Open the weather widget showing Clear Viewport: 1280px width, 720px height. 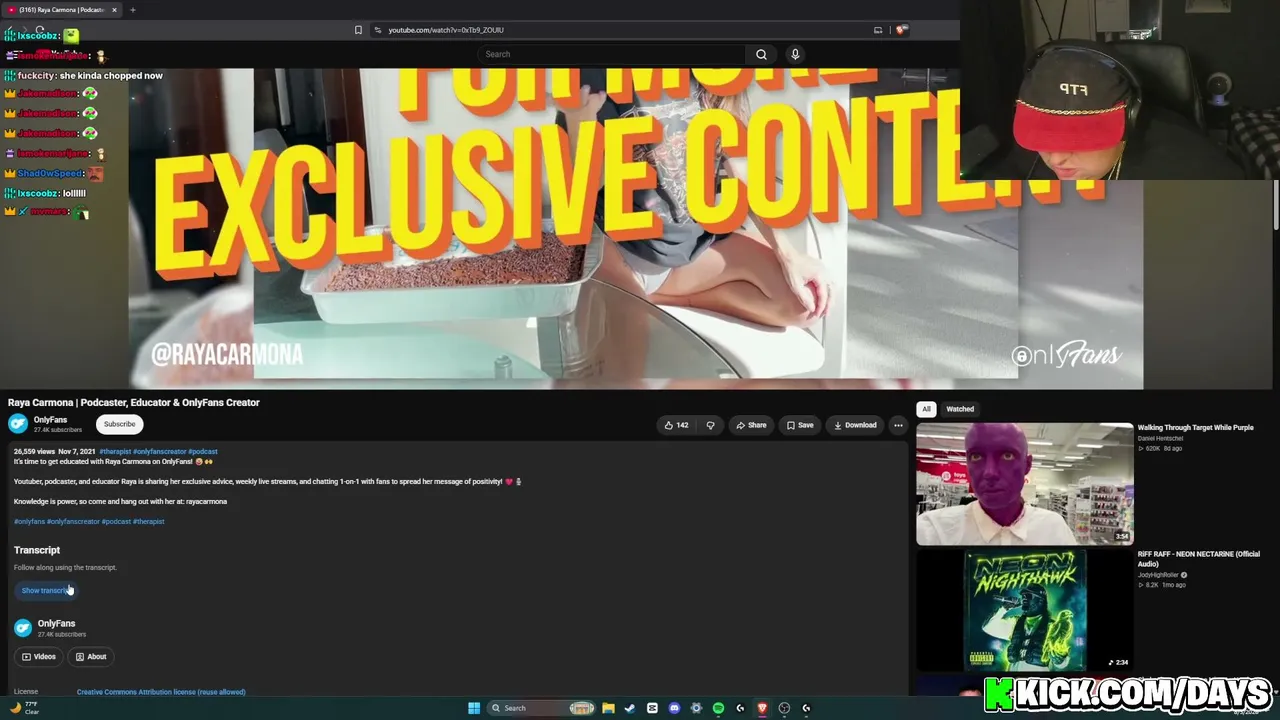click(x=24, y=708)
